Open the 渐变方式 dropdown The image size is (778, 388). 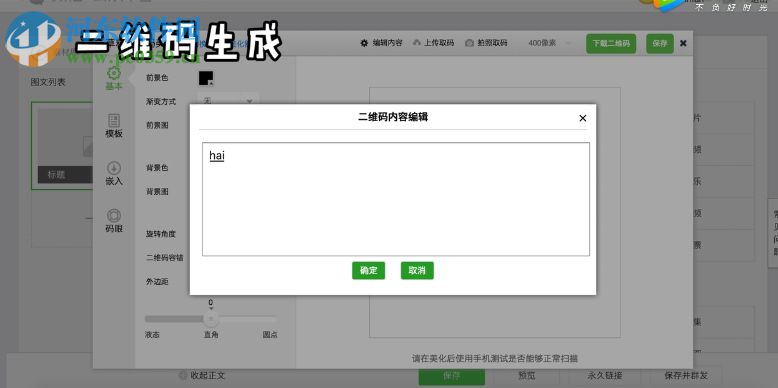click(x=228, y=101)
